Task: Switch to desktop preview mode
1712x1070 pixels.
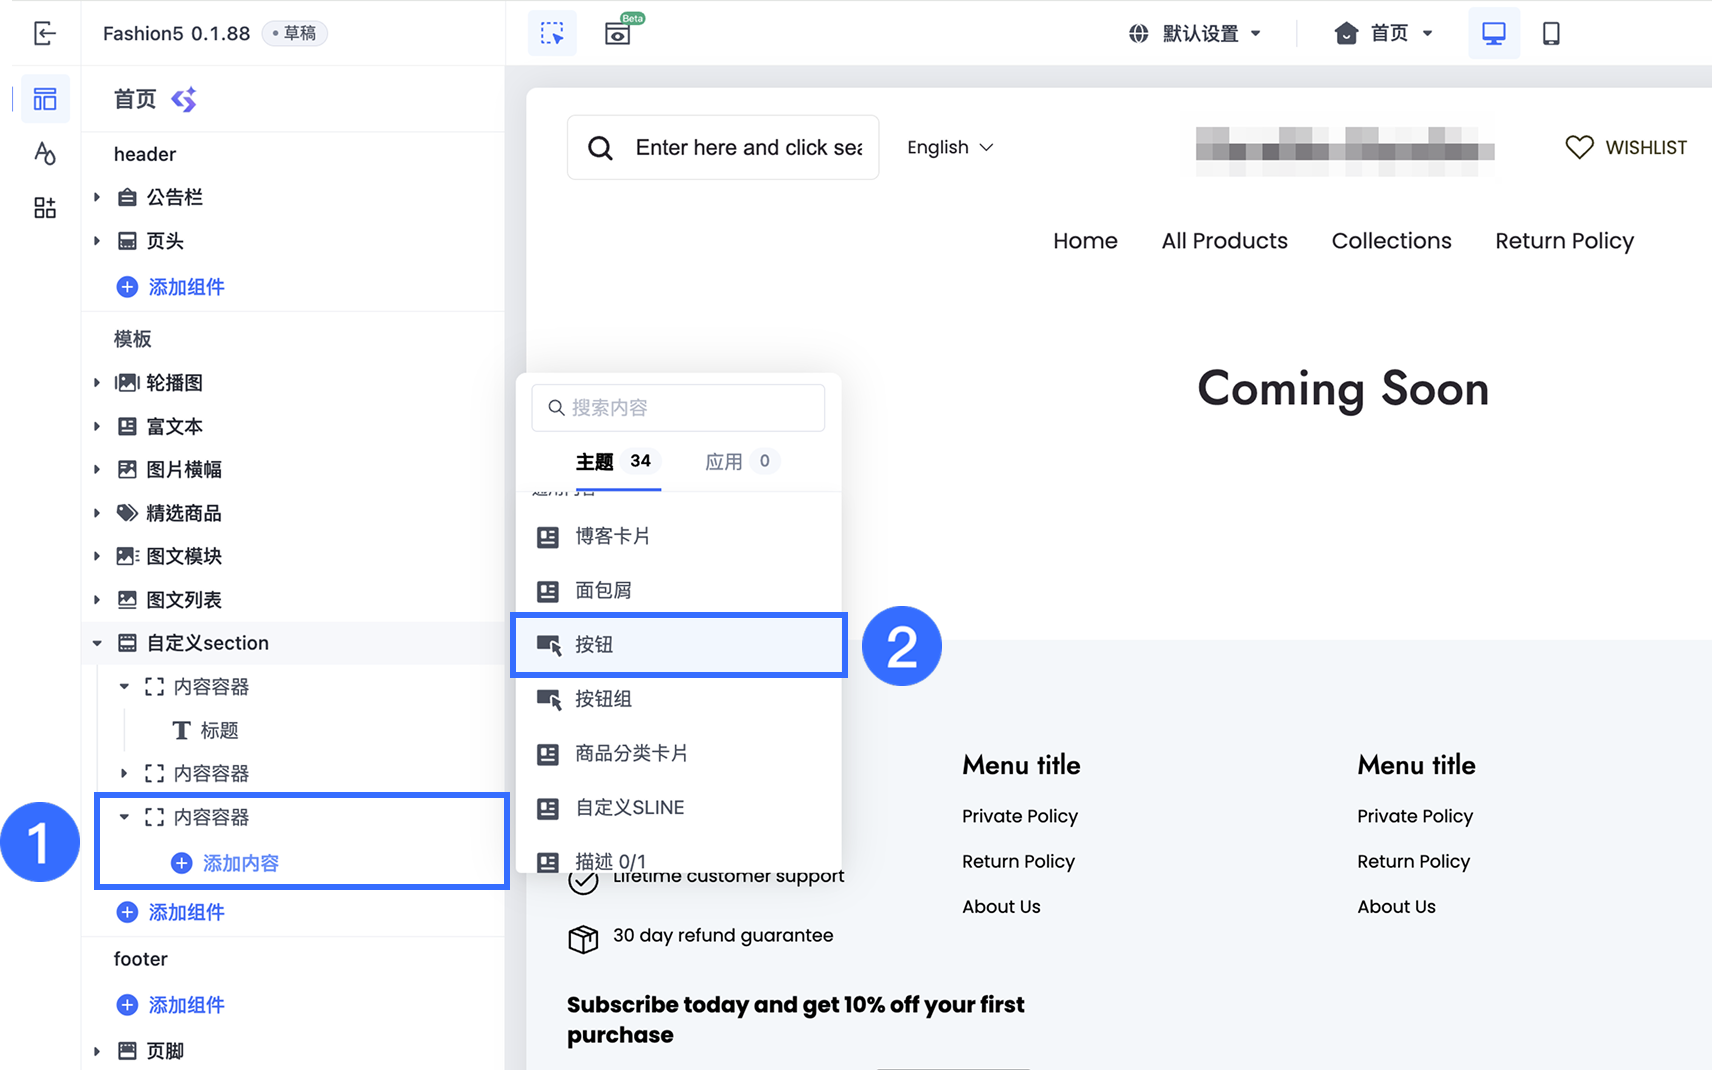Action: coord(1494,33)
